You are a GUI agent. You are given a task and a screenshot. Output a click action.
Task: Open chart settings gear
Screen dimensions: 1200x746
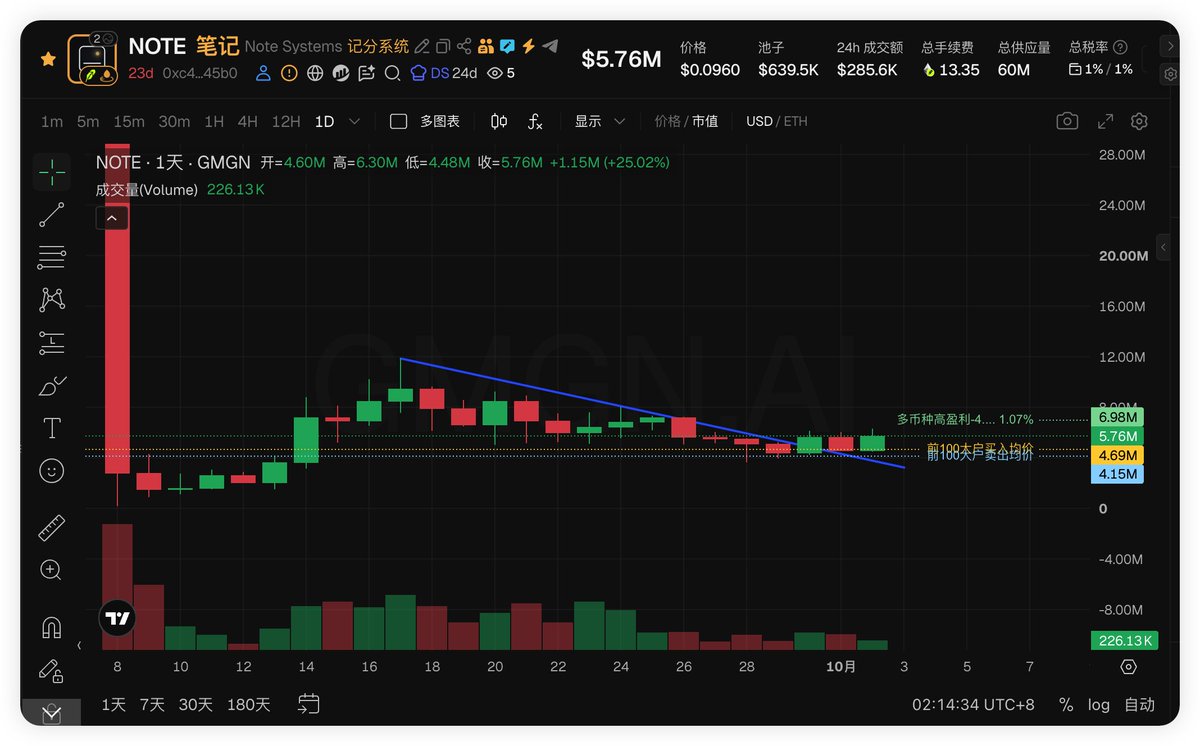1139,121
